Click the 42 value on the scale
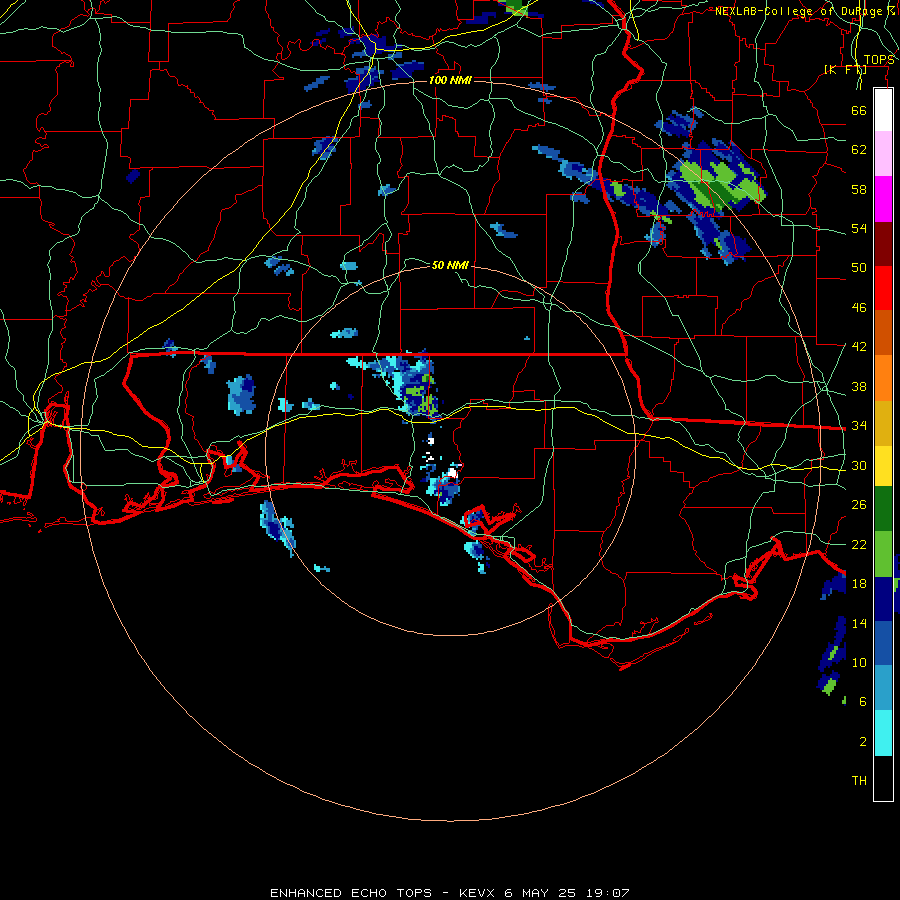This screenshot has width=900, height=900. [859, 347]
